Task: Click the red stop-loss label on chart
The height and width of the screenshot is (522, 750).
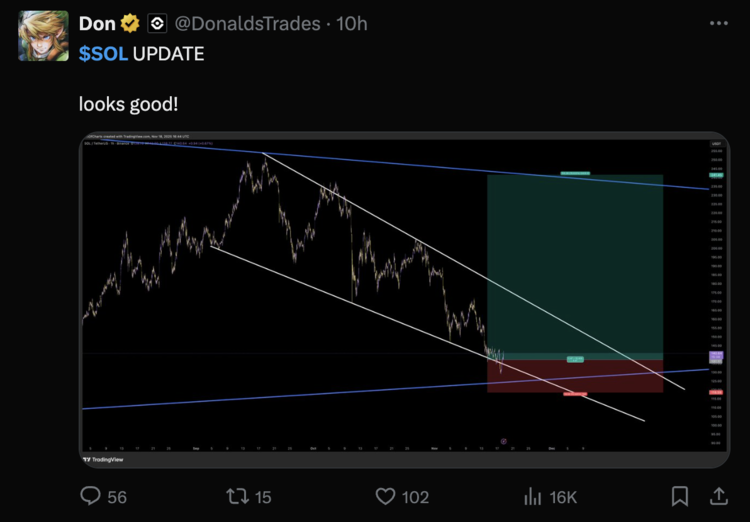Action: pos(575,394)
